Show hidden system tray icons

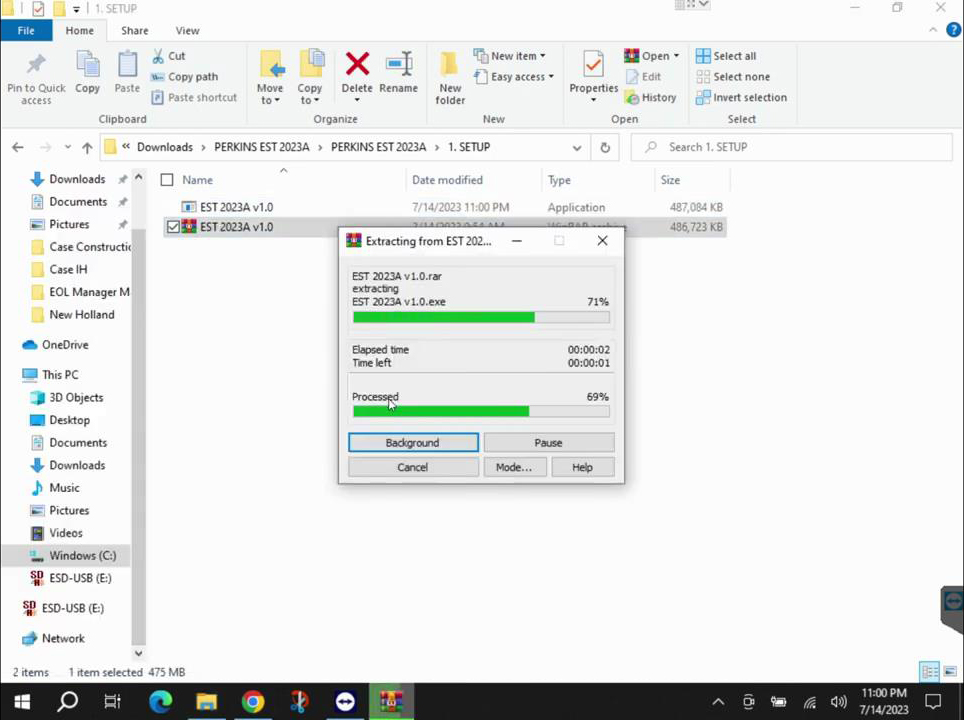pyautogui.click(x=718, y=702)
